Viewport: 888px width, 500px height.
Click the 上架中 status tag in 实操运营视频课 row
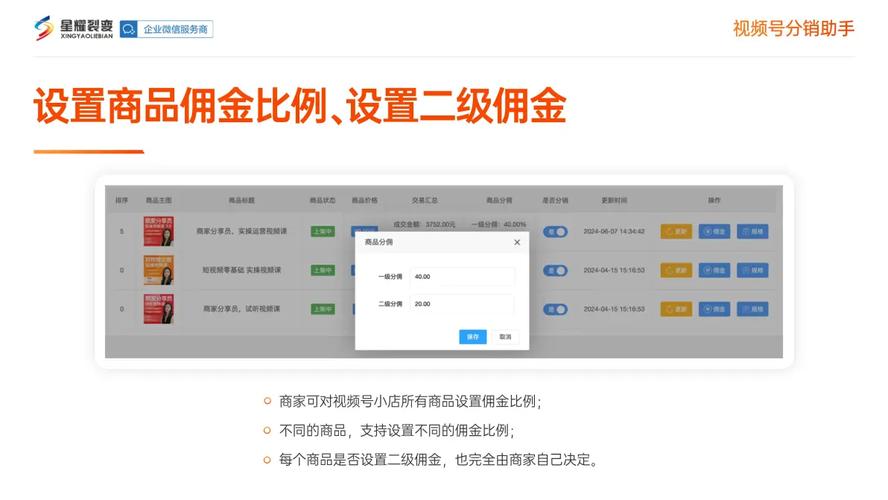pos(323,232)
